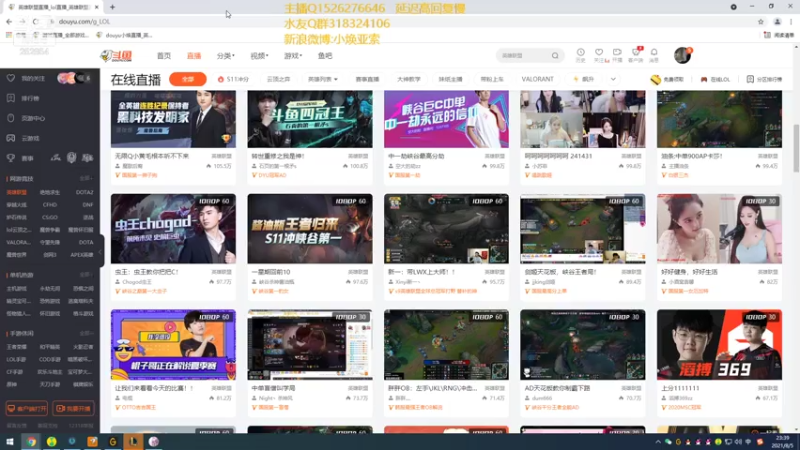Select the 云顶之弈 filter tab
Image resolution: width=800 pixels, height=450 pixels.
tap(278, 79)
